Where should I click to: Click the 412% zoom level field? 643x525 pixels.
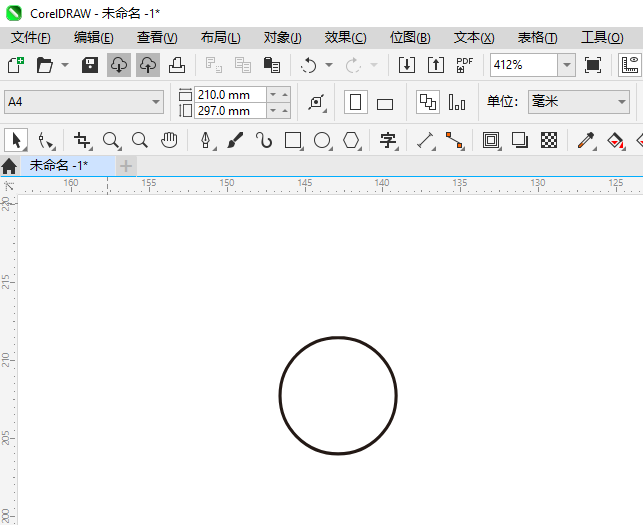pyautogui.click(x=524, y=65)
